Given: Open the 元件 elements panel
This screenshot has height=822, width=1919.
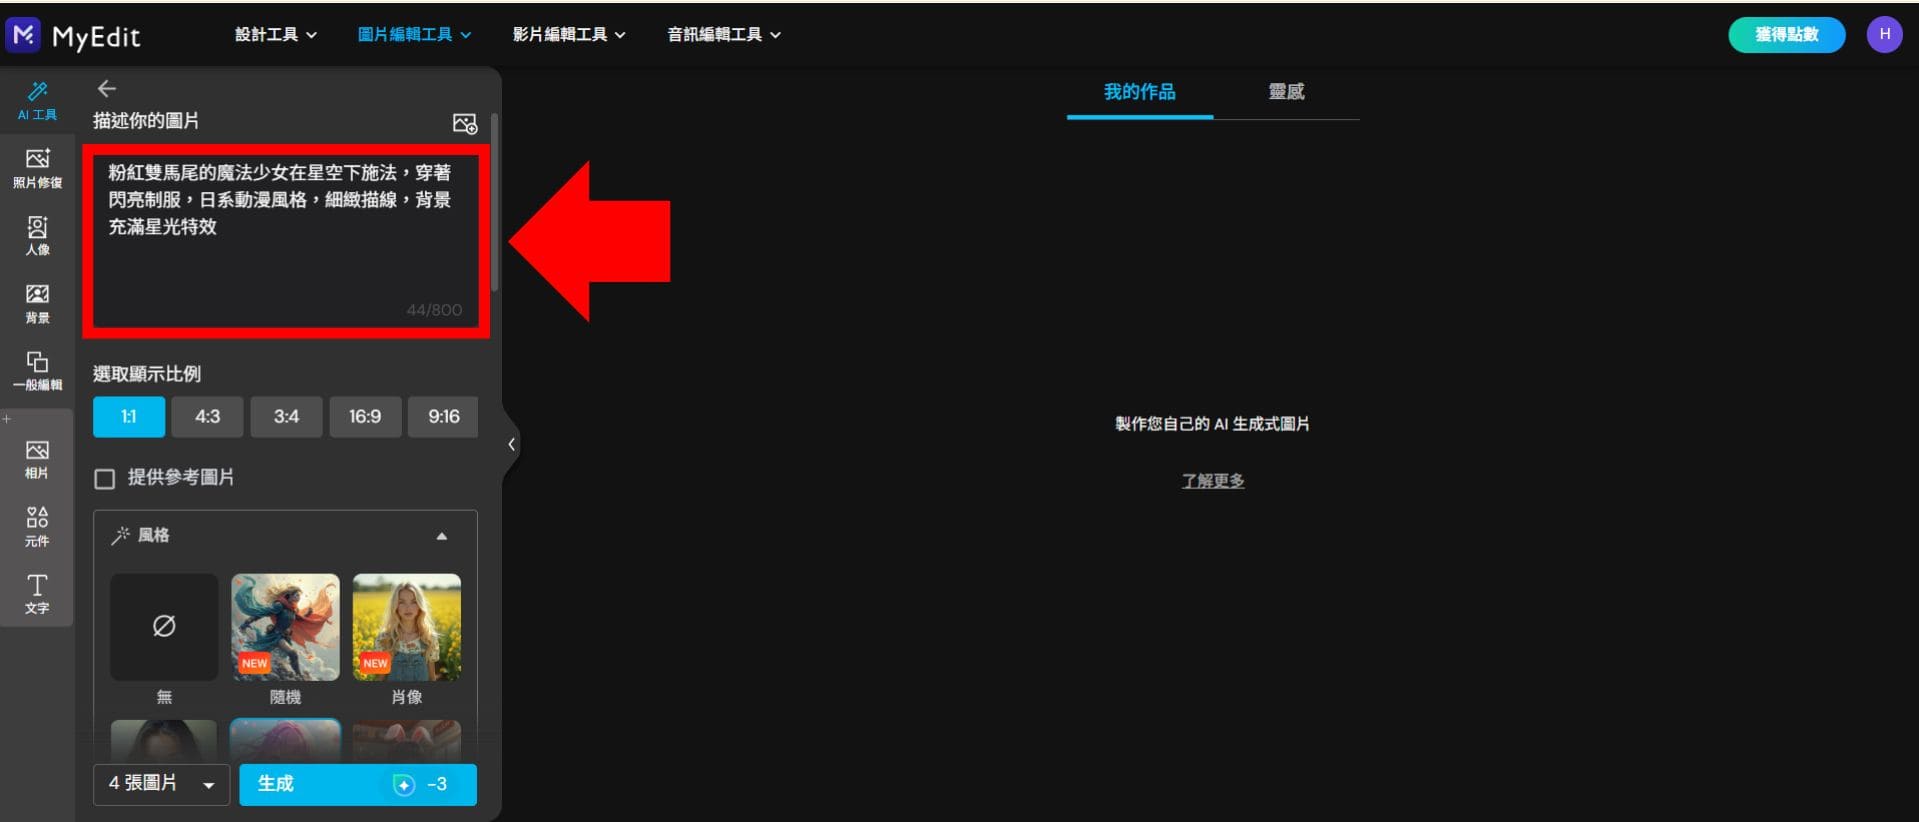Looking at the screenshot, I should (37, 526).
